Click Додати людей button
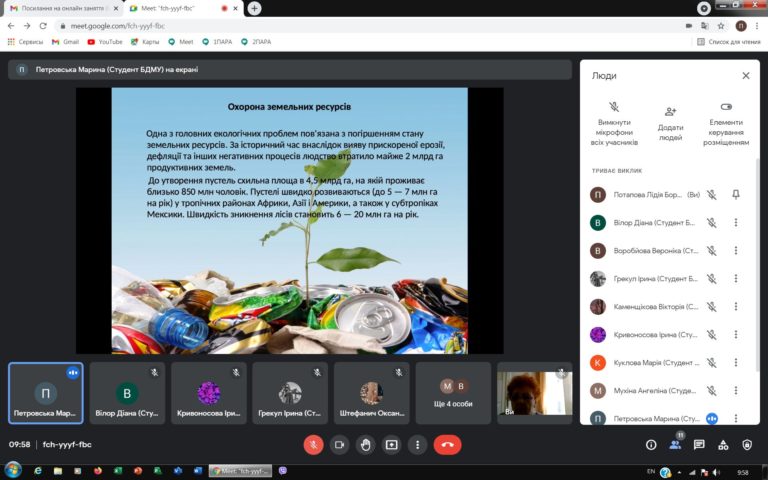 [x=670, y=124]
